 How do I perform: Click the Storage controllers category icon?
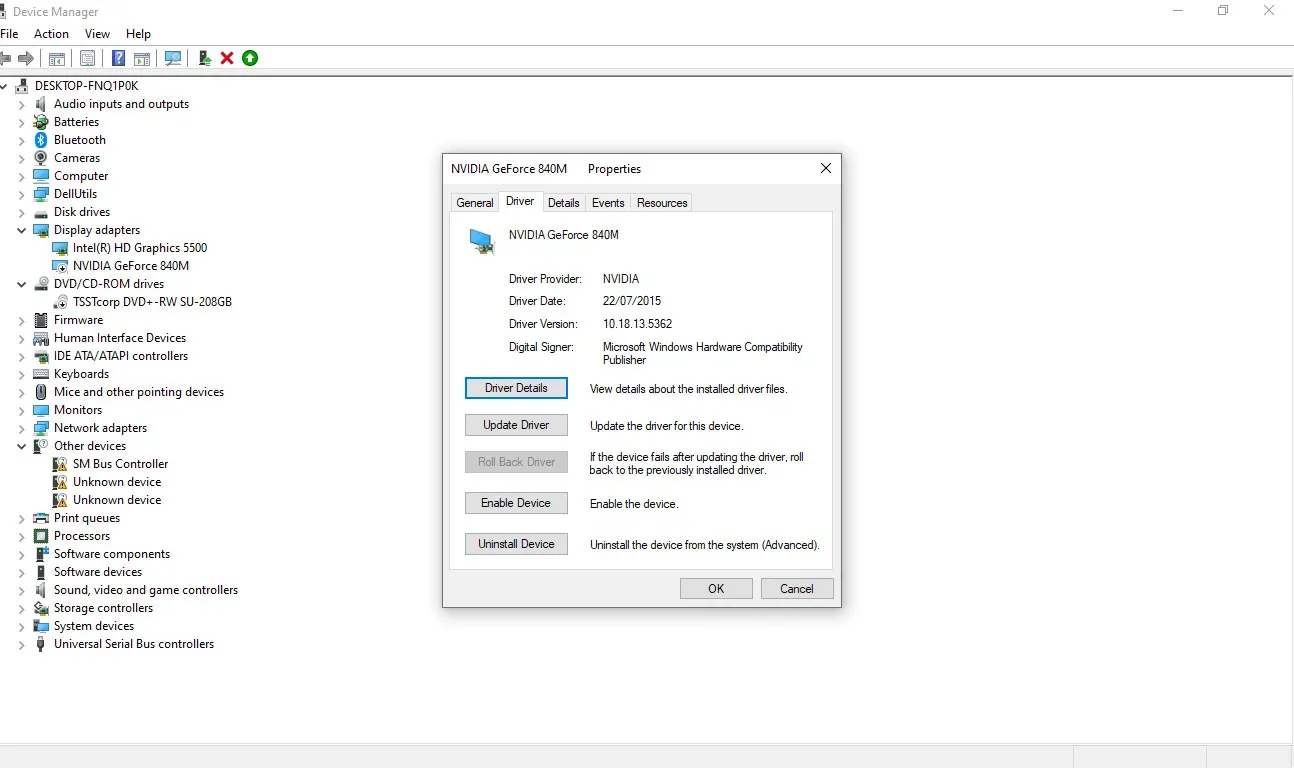41,608
